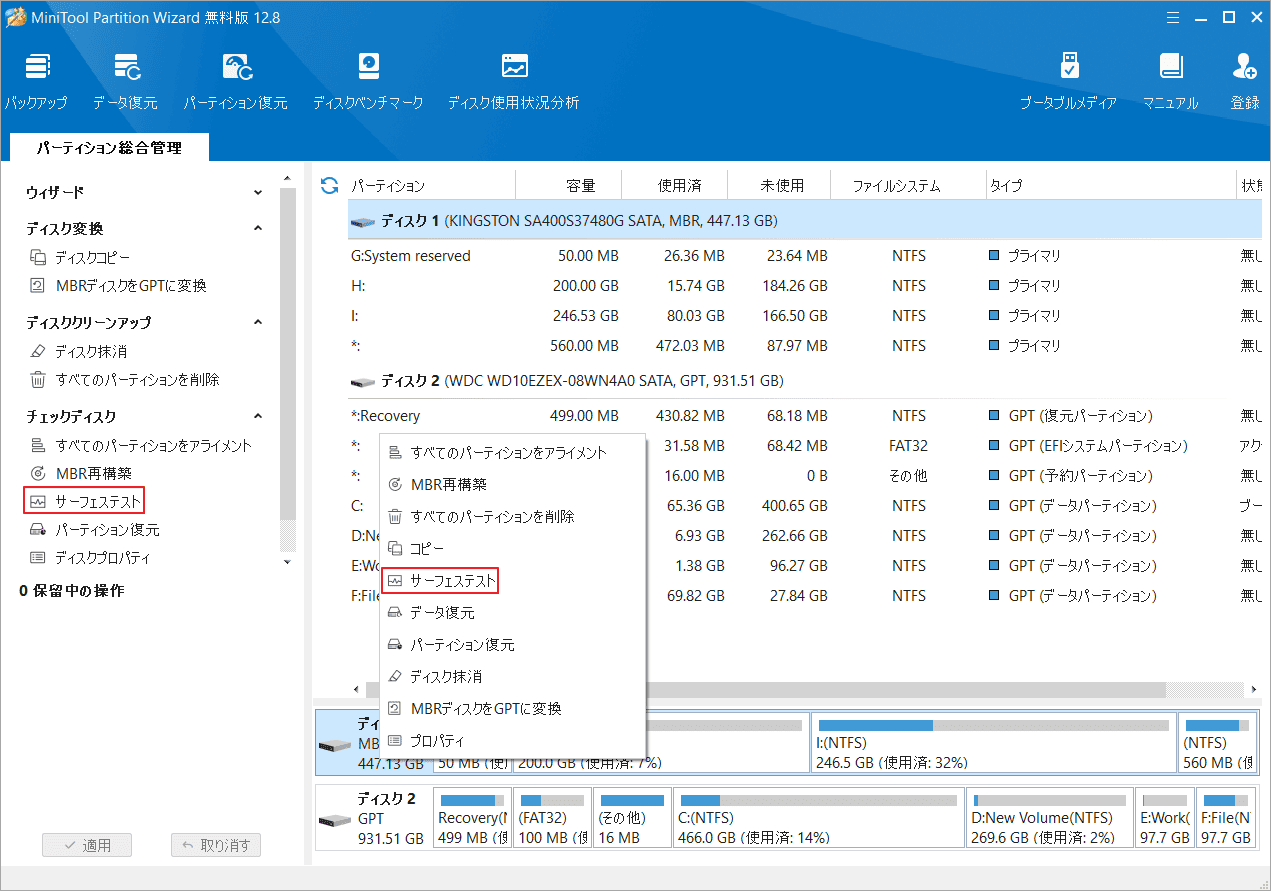
Task: Start サーフェステスト from sidebar
Action: pos(86,501)
